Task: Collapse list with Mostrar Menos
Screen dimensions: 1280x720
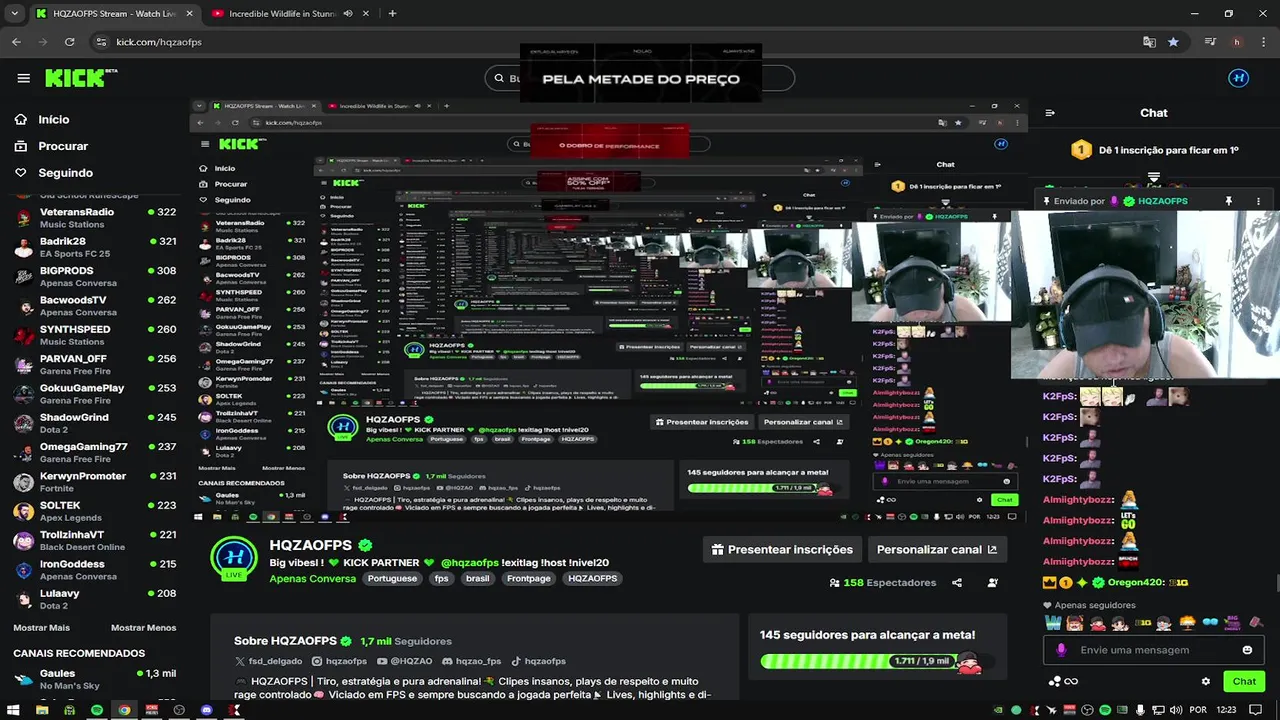Action: tap(143, 628)
